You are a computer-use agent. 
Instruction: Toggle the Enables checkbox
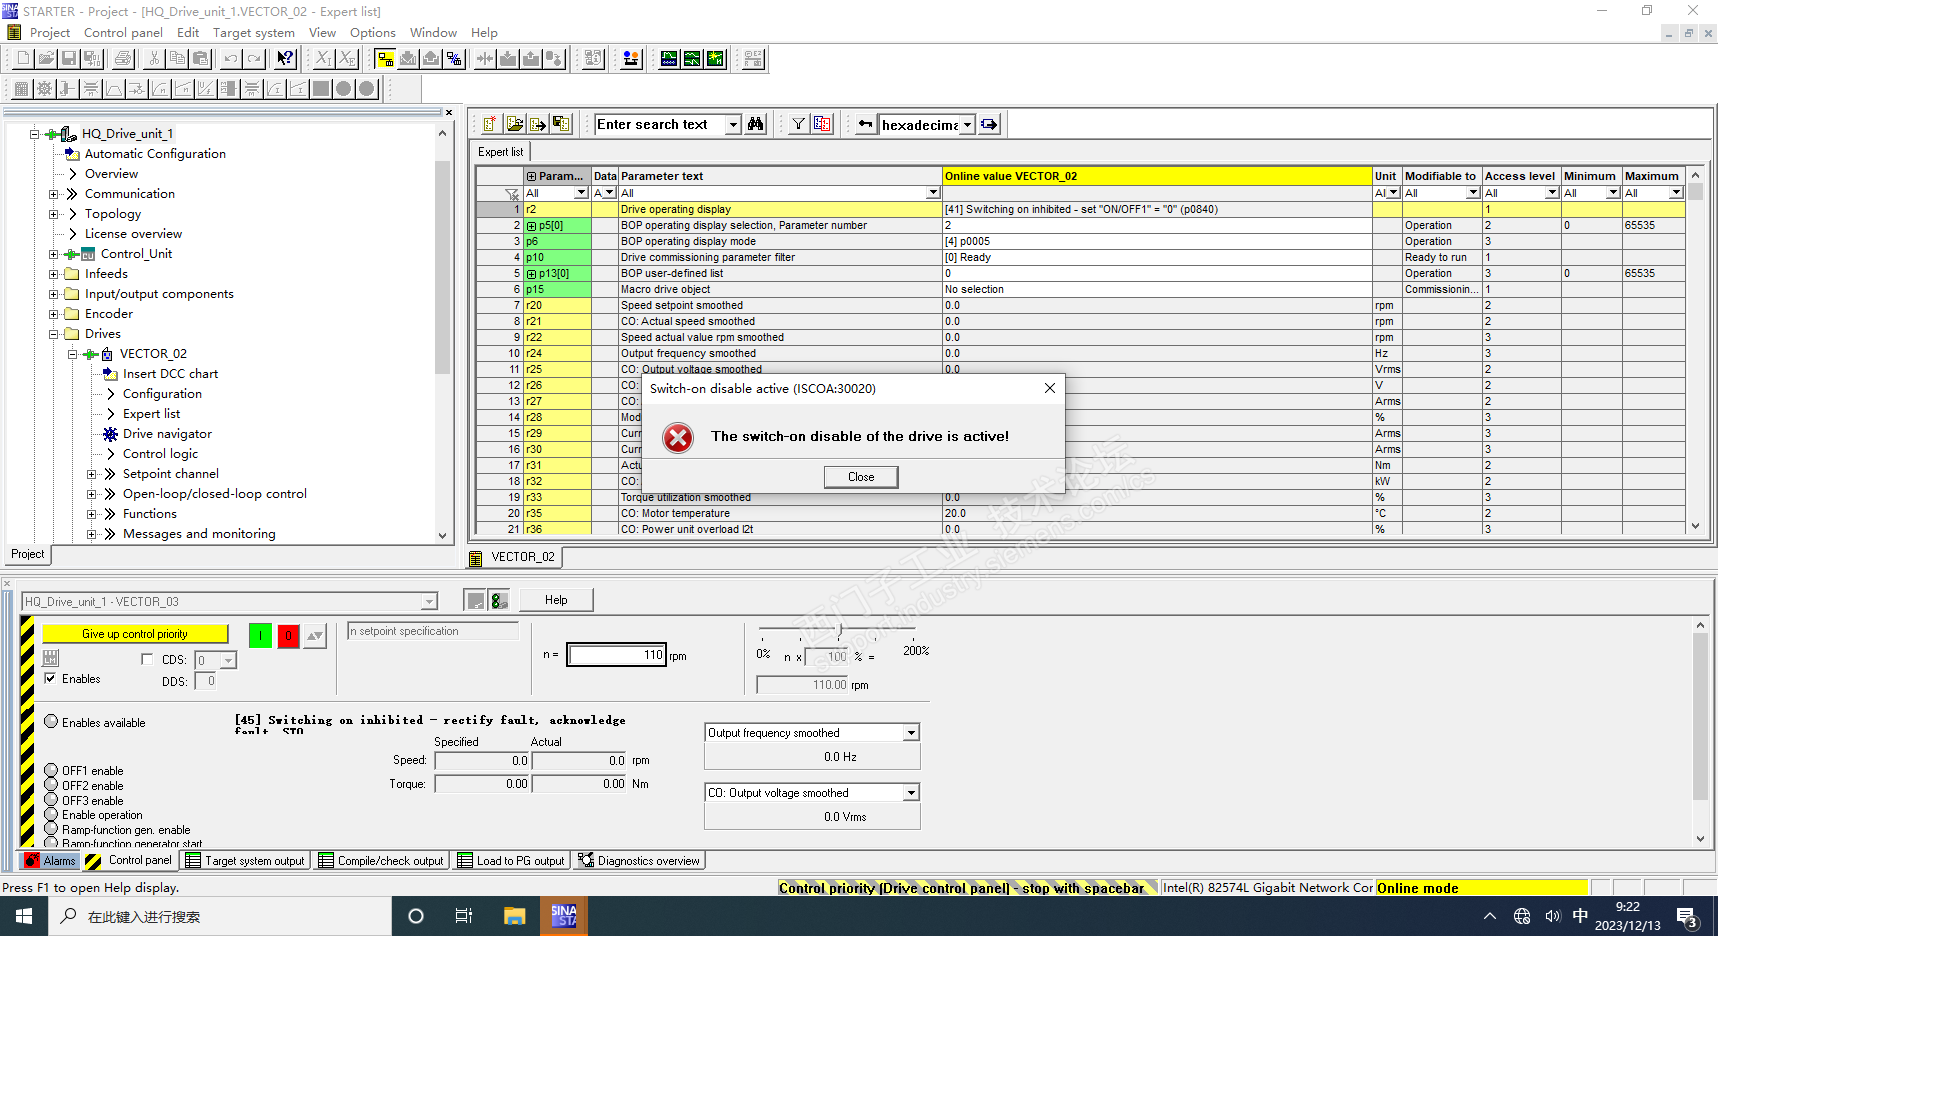click(x=50, y=678)
